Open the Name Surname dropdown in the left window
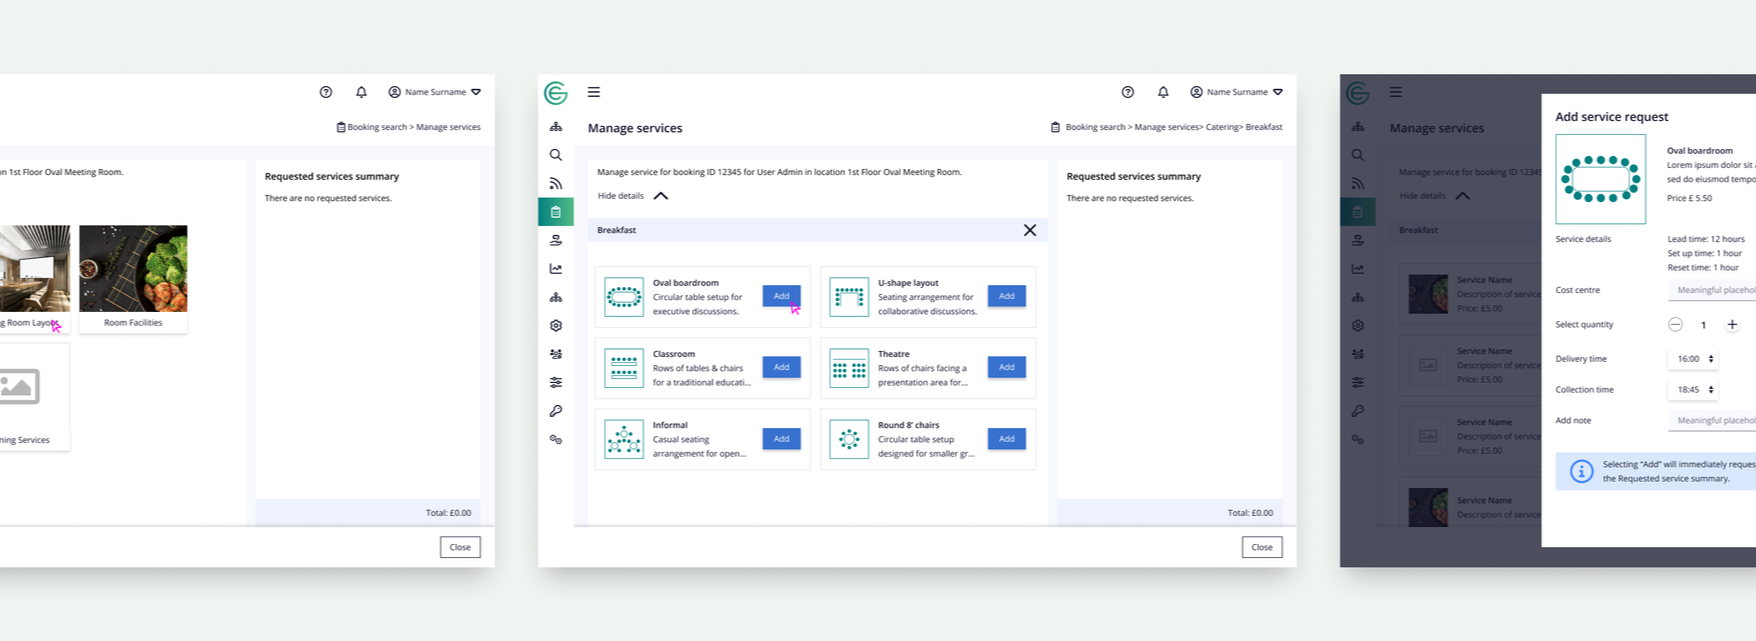The height and width of the screenshot is (641, 1756). coord(434,92)
